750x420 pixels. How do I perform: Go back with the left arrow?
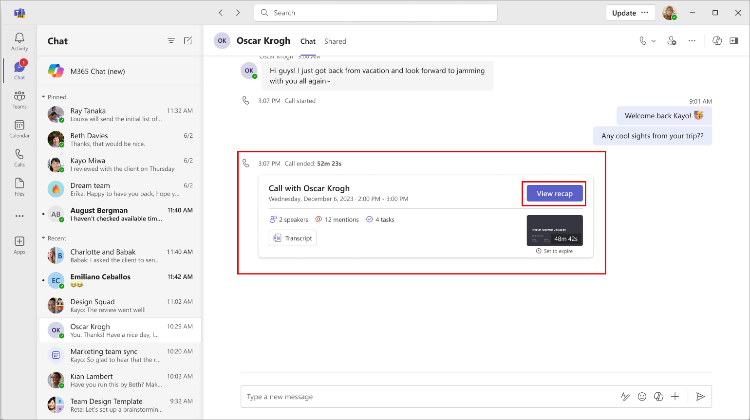pyautogui.click(x=221, y=13)
